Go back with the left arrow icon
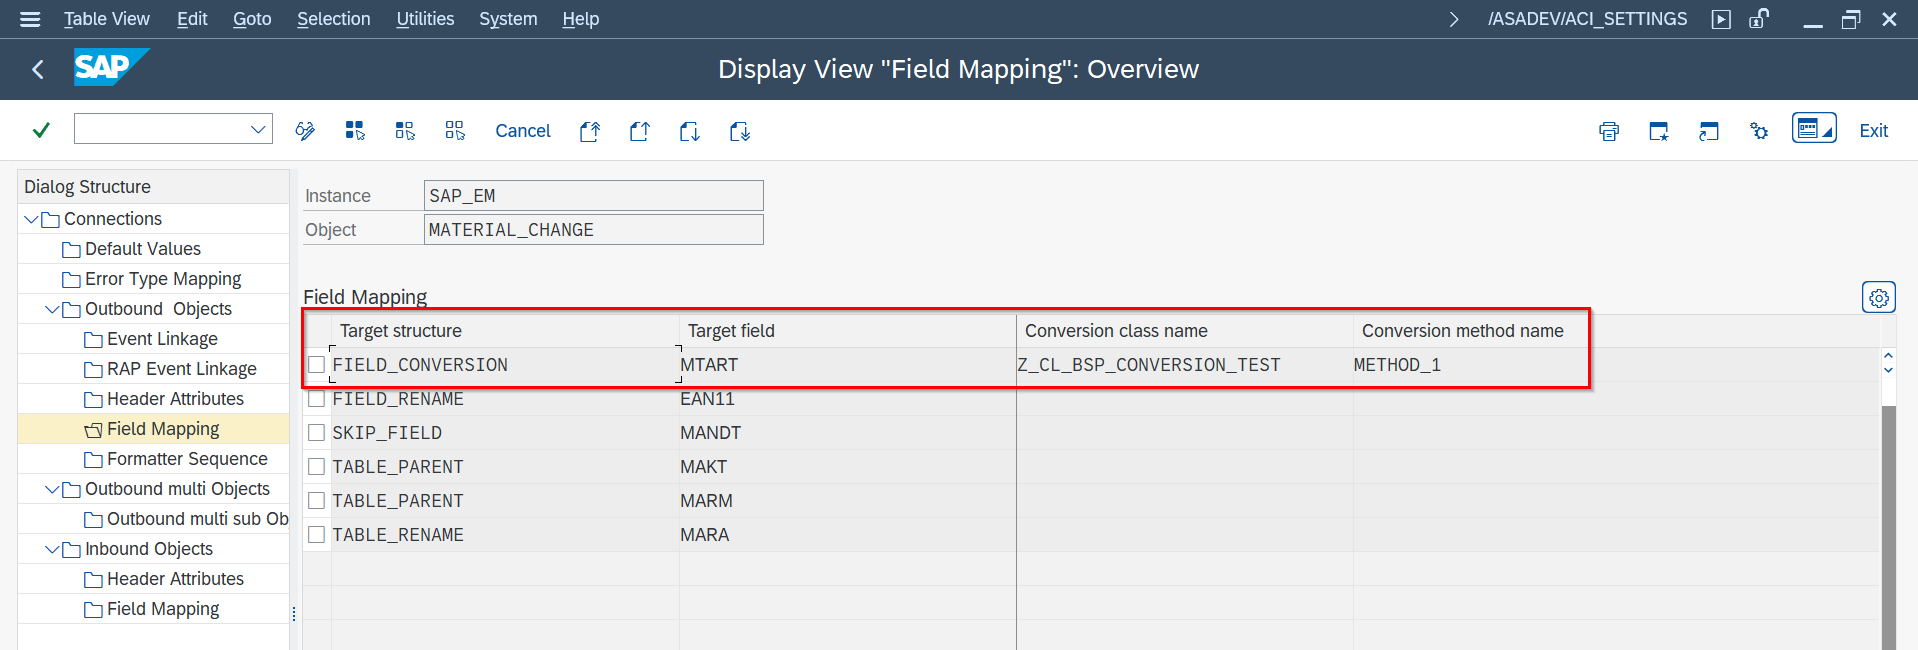This screenshot has width=1918, height=650. point(38,69)
